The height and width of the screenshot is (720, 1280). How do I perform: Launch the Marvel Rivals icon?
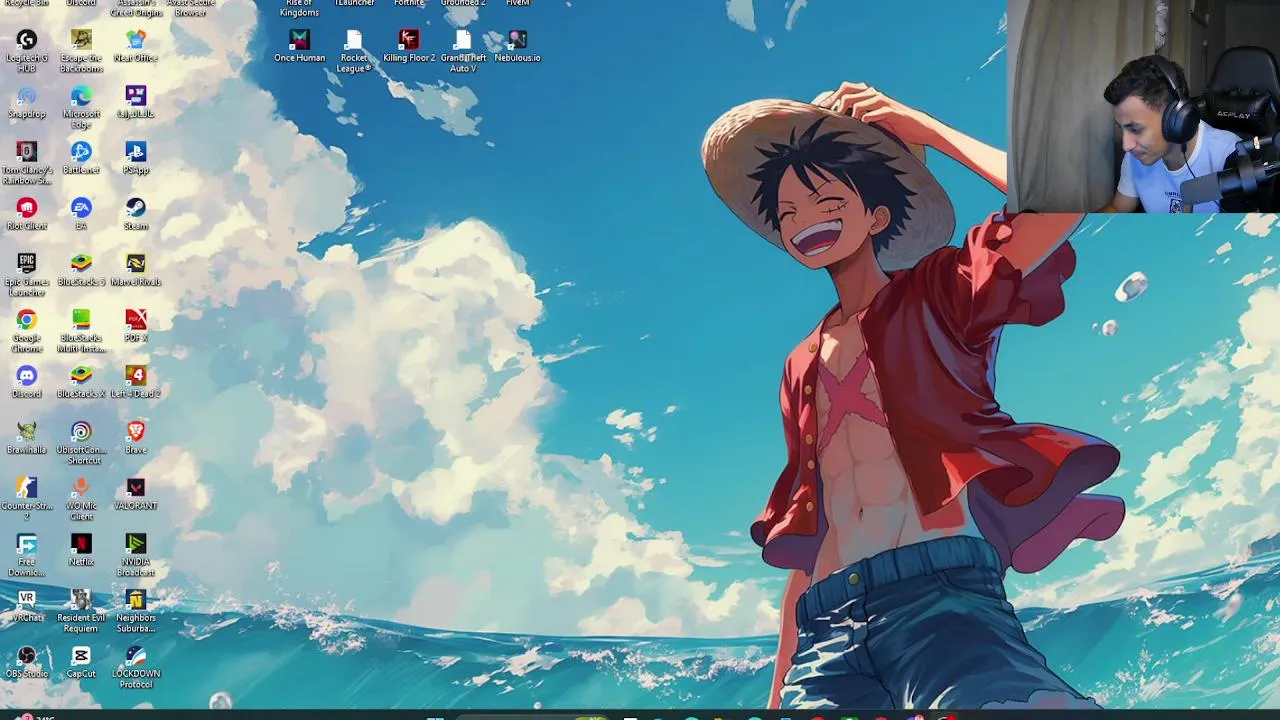coord(136,264)
